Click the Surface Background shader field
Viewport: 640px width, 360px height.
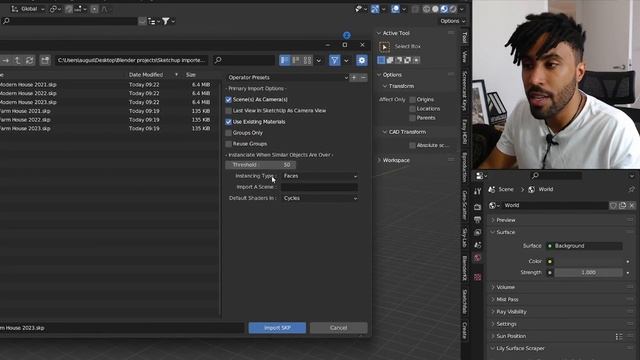point(584,246)
